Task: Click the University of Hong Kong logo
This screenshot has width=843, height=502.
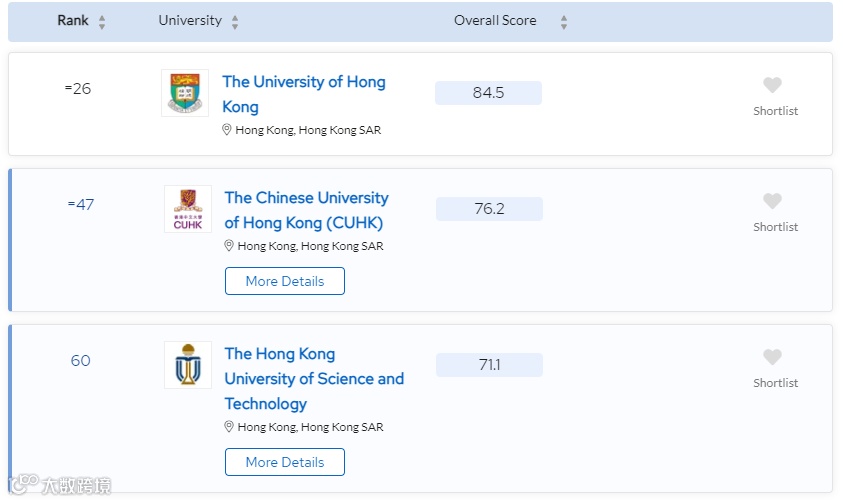Action: (185, 93)
